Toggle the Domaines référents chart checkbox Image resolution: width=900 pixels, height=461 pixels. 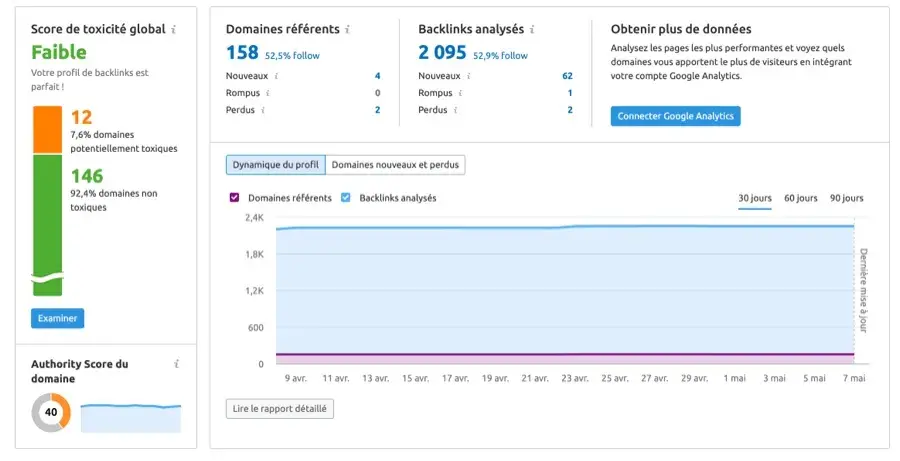pyautogui.click(x=234, y=197)
